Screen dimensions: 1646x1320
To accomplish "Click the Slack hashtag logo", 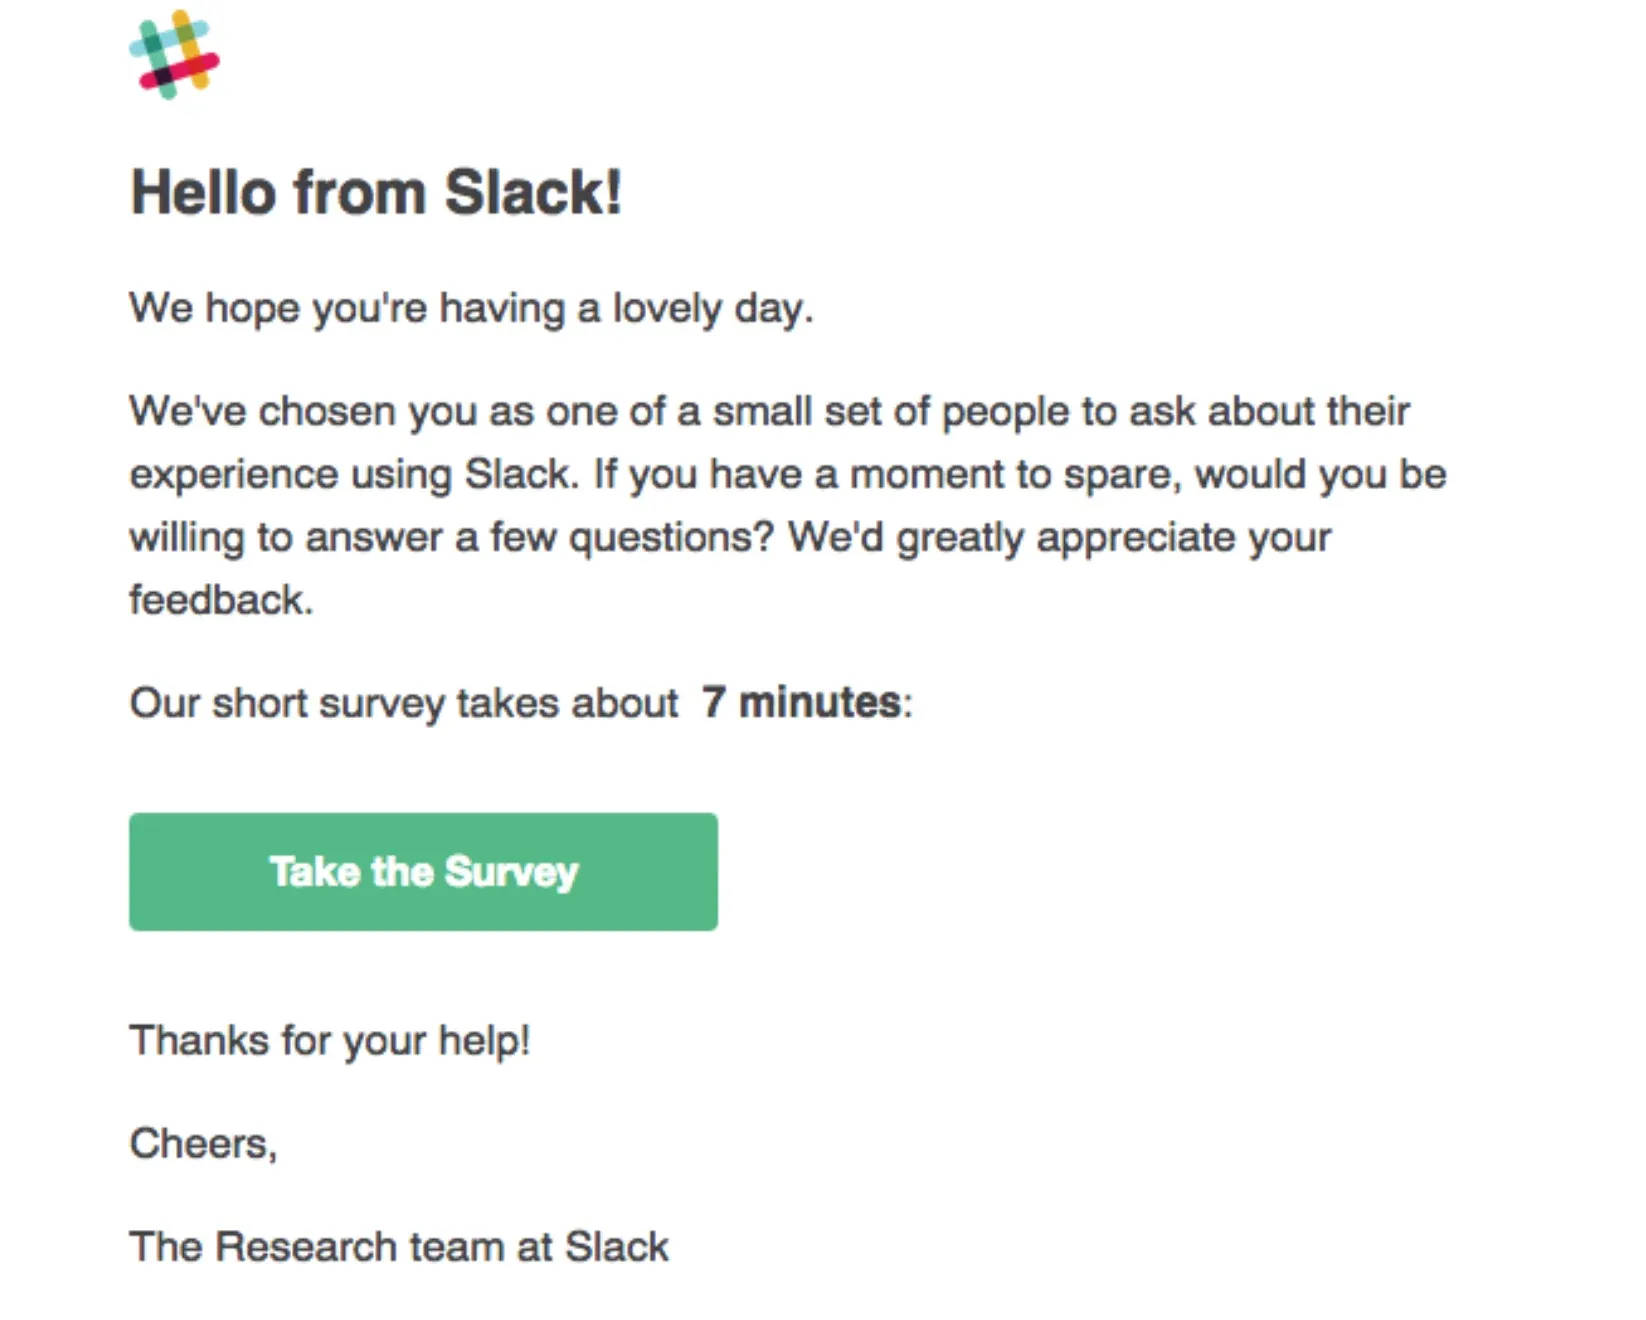I will pos(174,55).
